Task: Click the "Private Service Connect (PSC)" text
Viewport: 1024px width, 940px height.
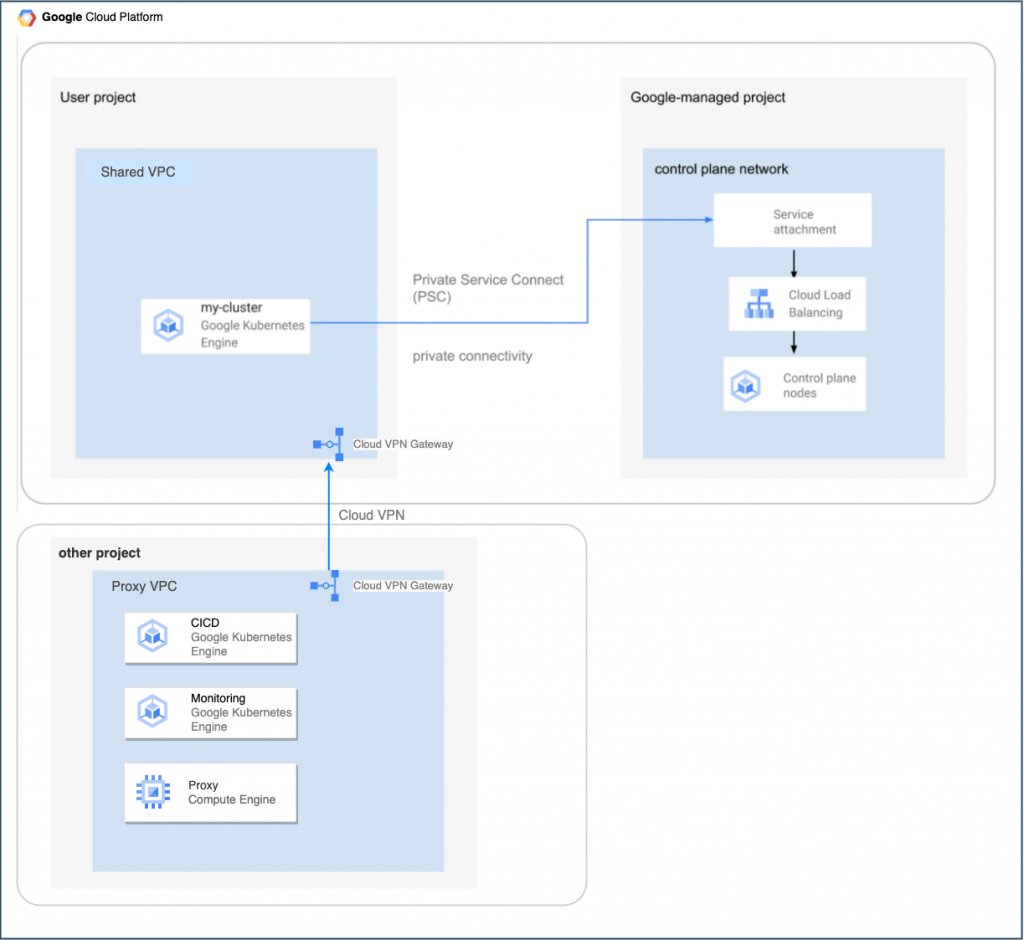Action: [x=488, y=288]
